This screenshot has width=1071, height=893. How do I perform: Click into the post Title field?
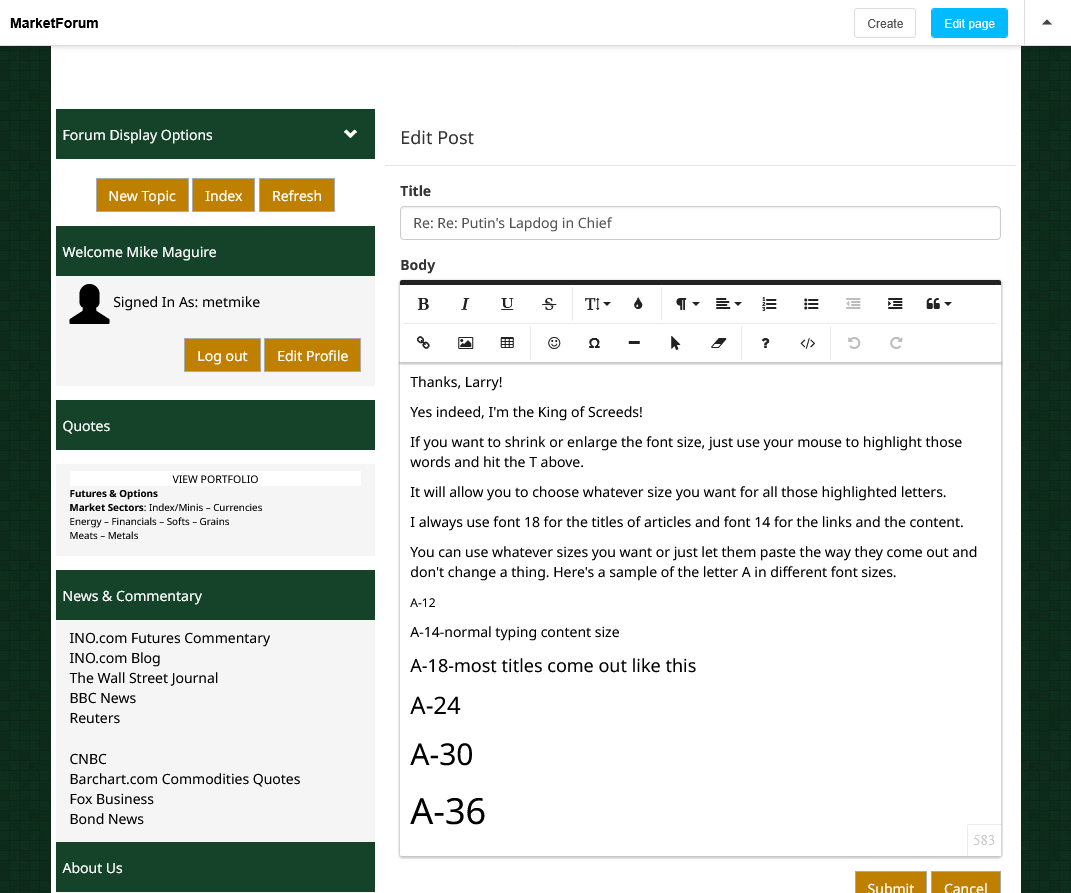[x=700, y=223]
